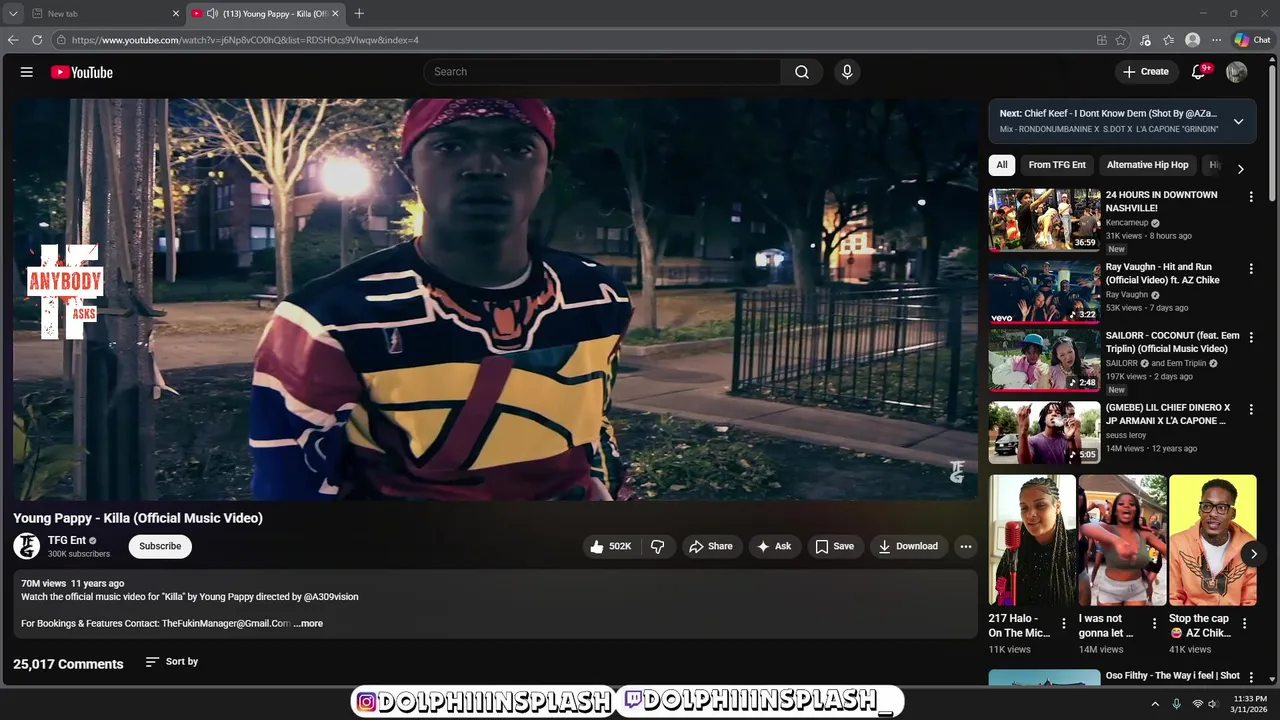This screenshot has height=720, width=1280.
Task: Open browser settings and more menu
Action: tap(1216, 40)
